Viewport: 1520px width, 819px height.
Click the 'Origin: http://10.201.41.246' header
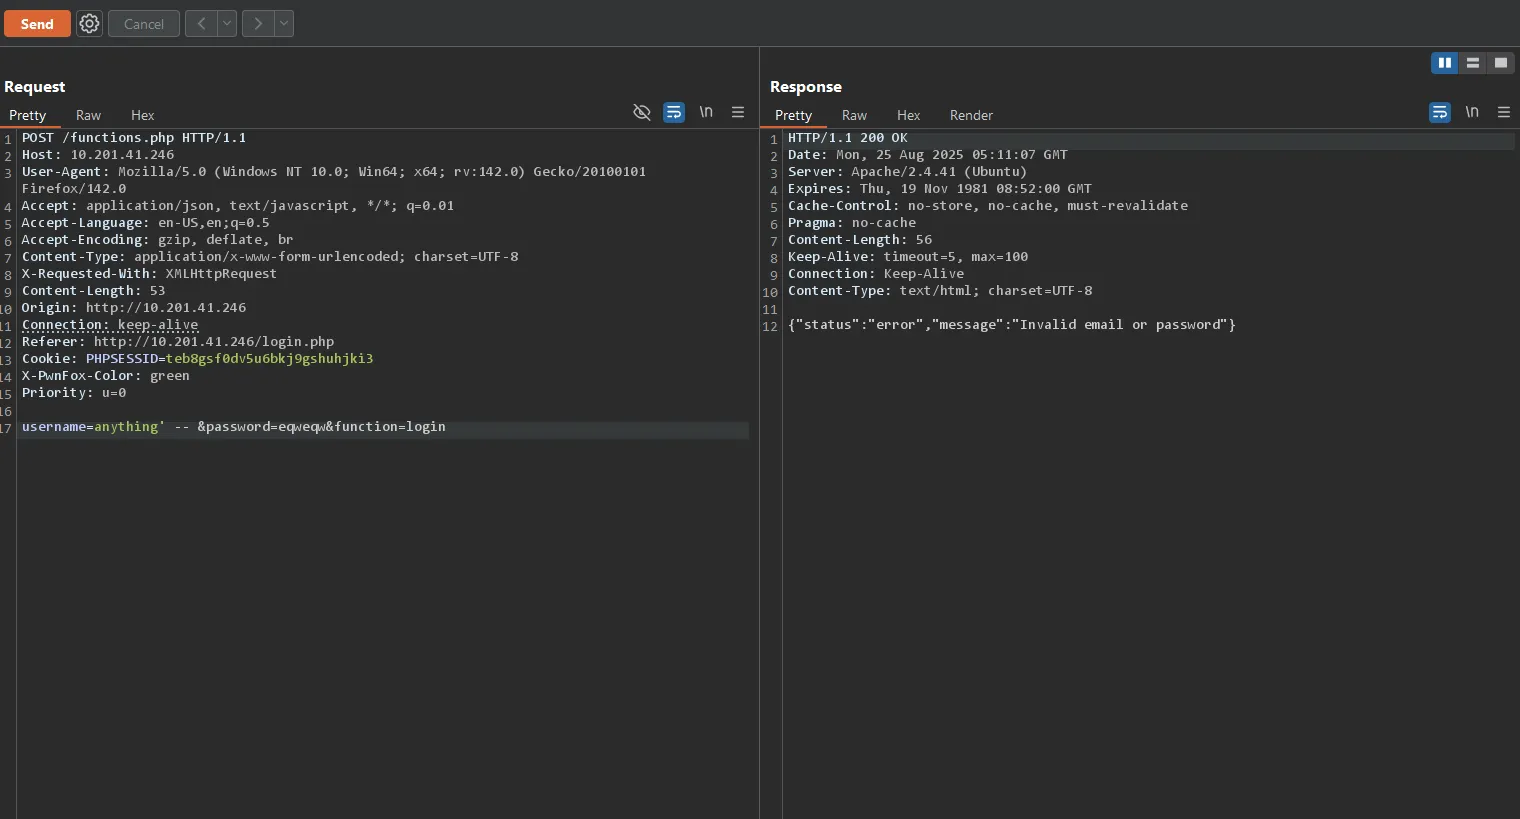pos(134,308)
